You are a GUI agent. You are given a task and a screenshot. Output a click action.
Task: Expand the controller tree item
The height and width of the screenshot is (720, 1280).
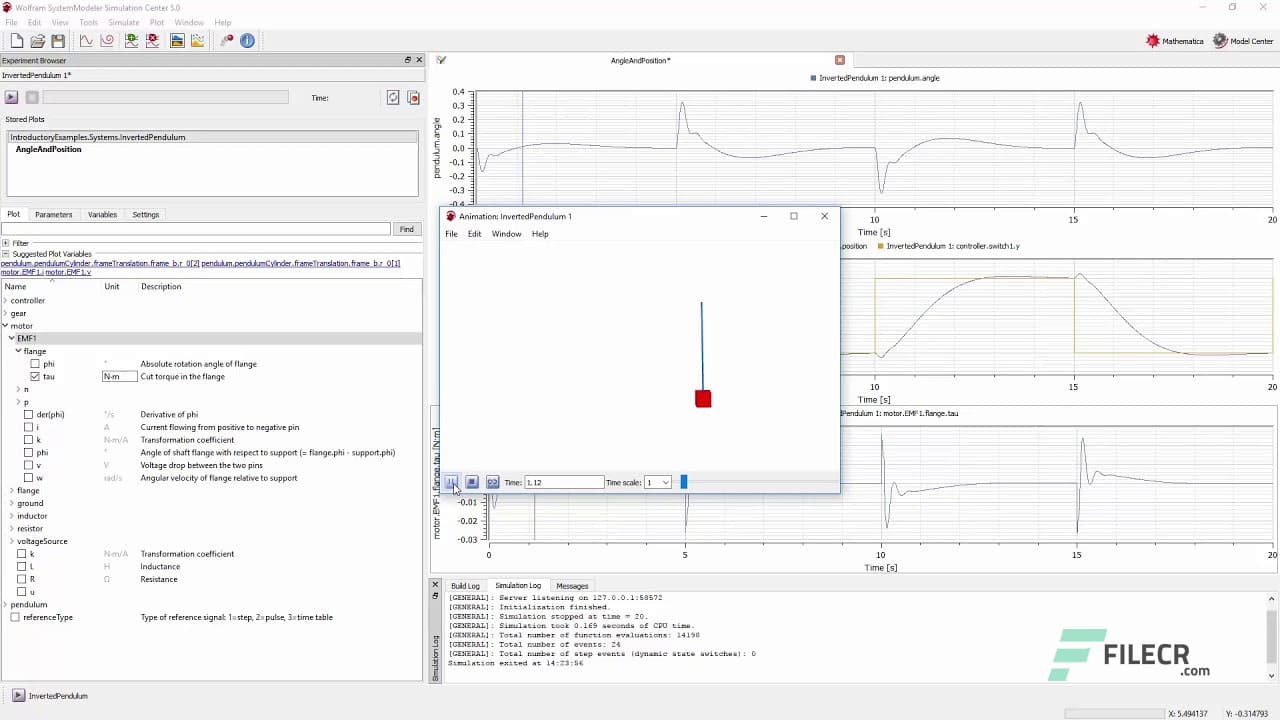click(x=7, y=300)
